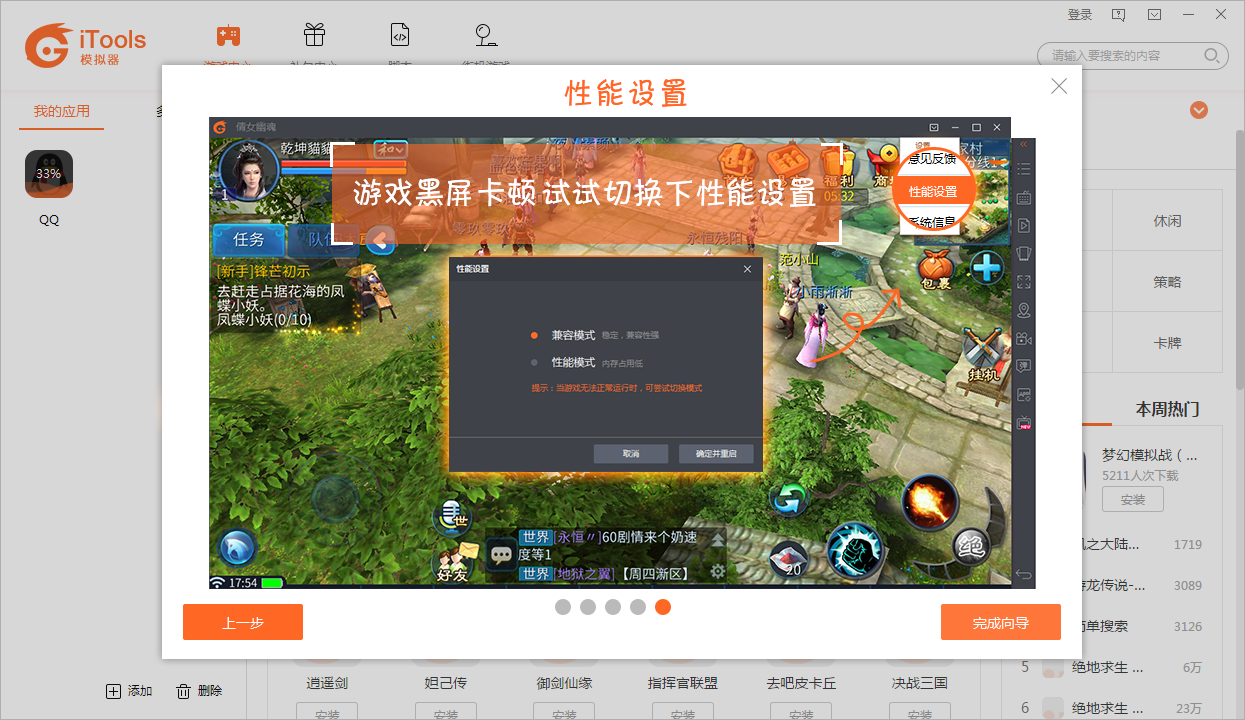Select the orange fifth wizard page dot

point(663,607)
